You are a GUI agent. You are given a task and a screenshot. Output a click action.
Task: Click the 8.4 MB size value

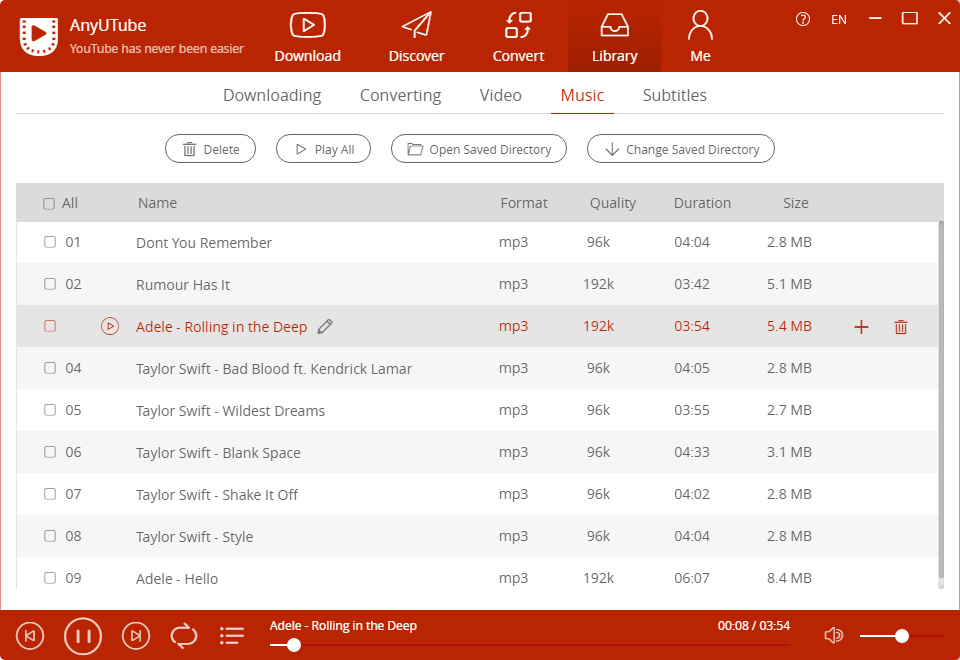[789, 578]
